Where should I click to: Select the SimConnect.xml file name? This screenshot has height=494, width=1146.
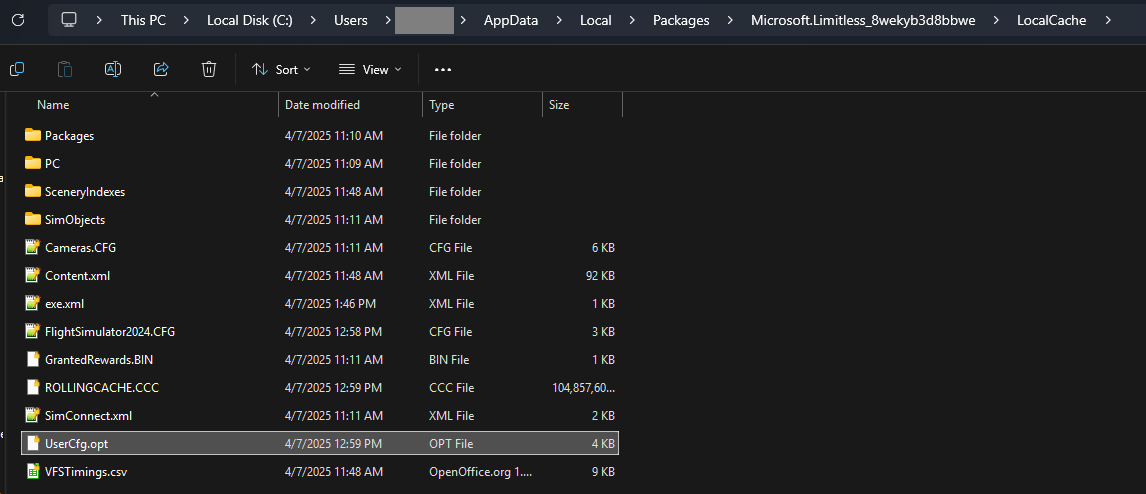pos(88,416)
